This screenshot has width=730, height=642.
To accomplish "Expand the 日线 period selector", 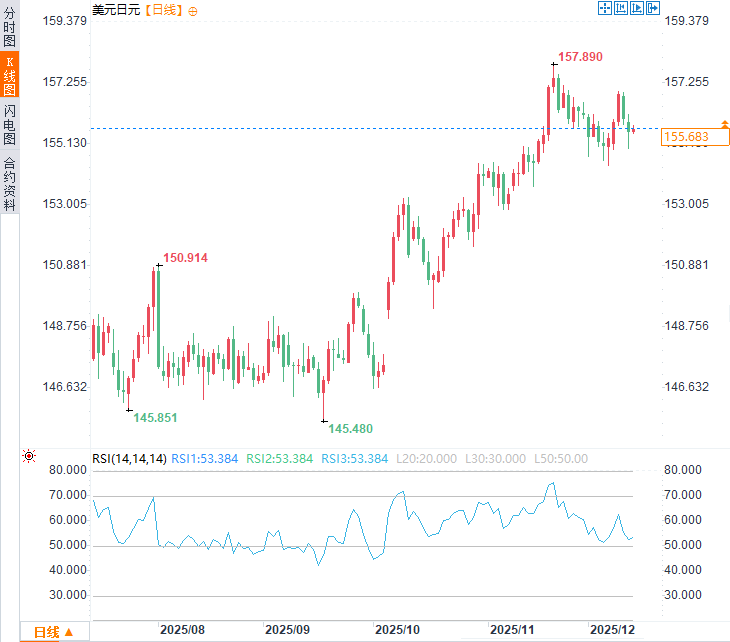I will pyautogui.click(x=54, y=632).
